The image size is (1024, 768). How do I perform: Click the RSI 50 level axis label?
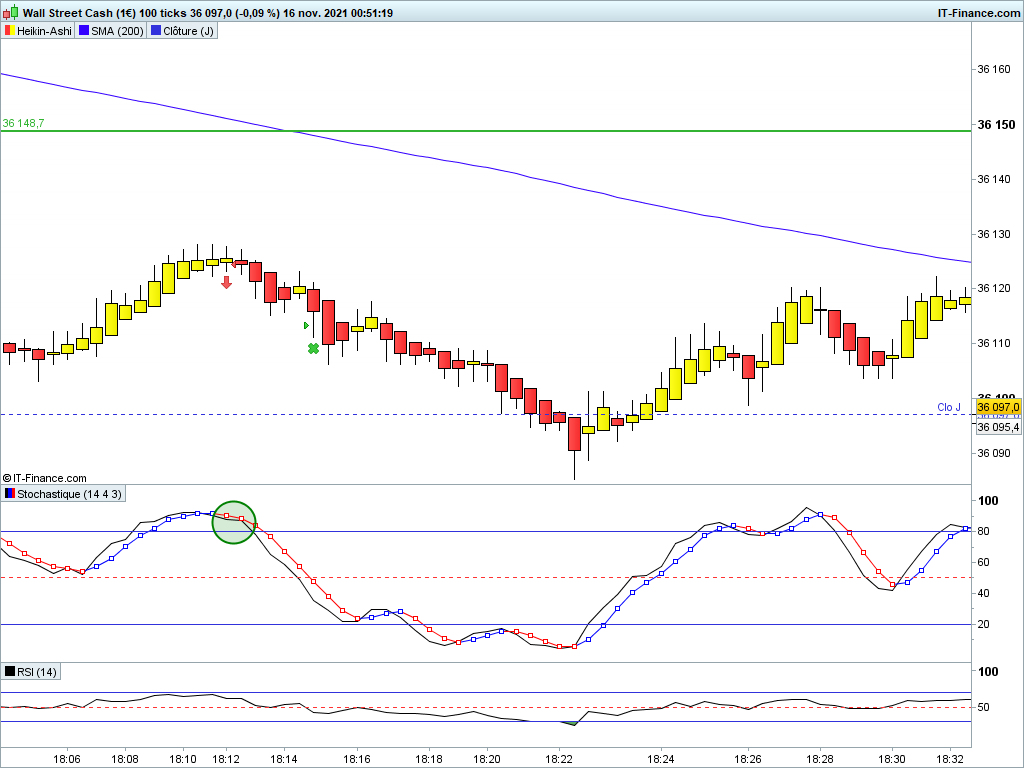click(984, 707)
